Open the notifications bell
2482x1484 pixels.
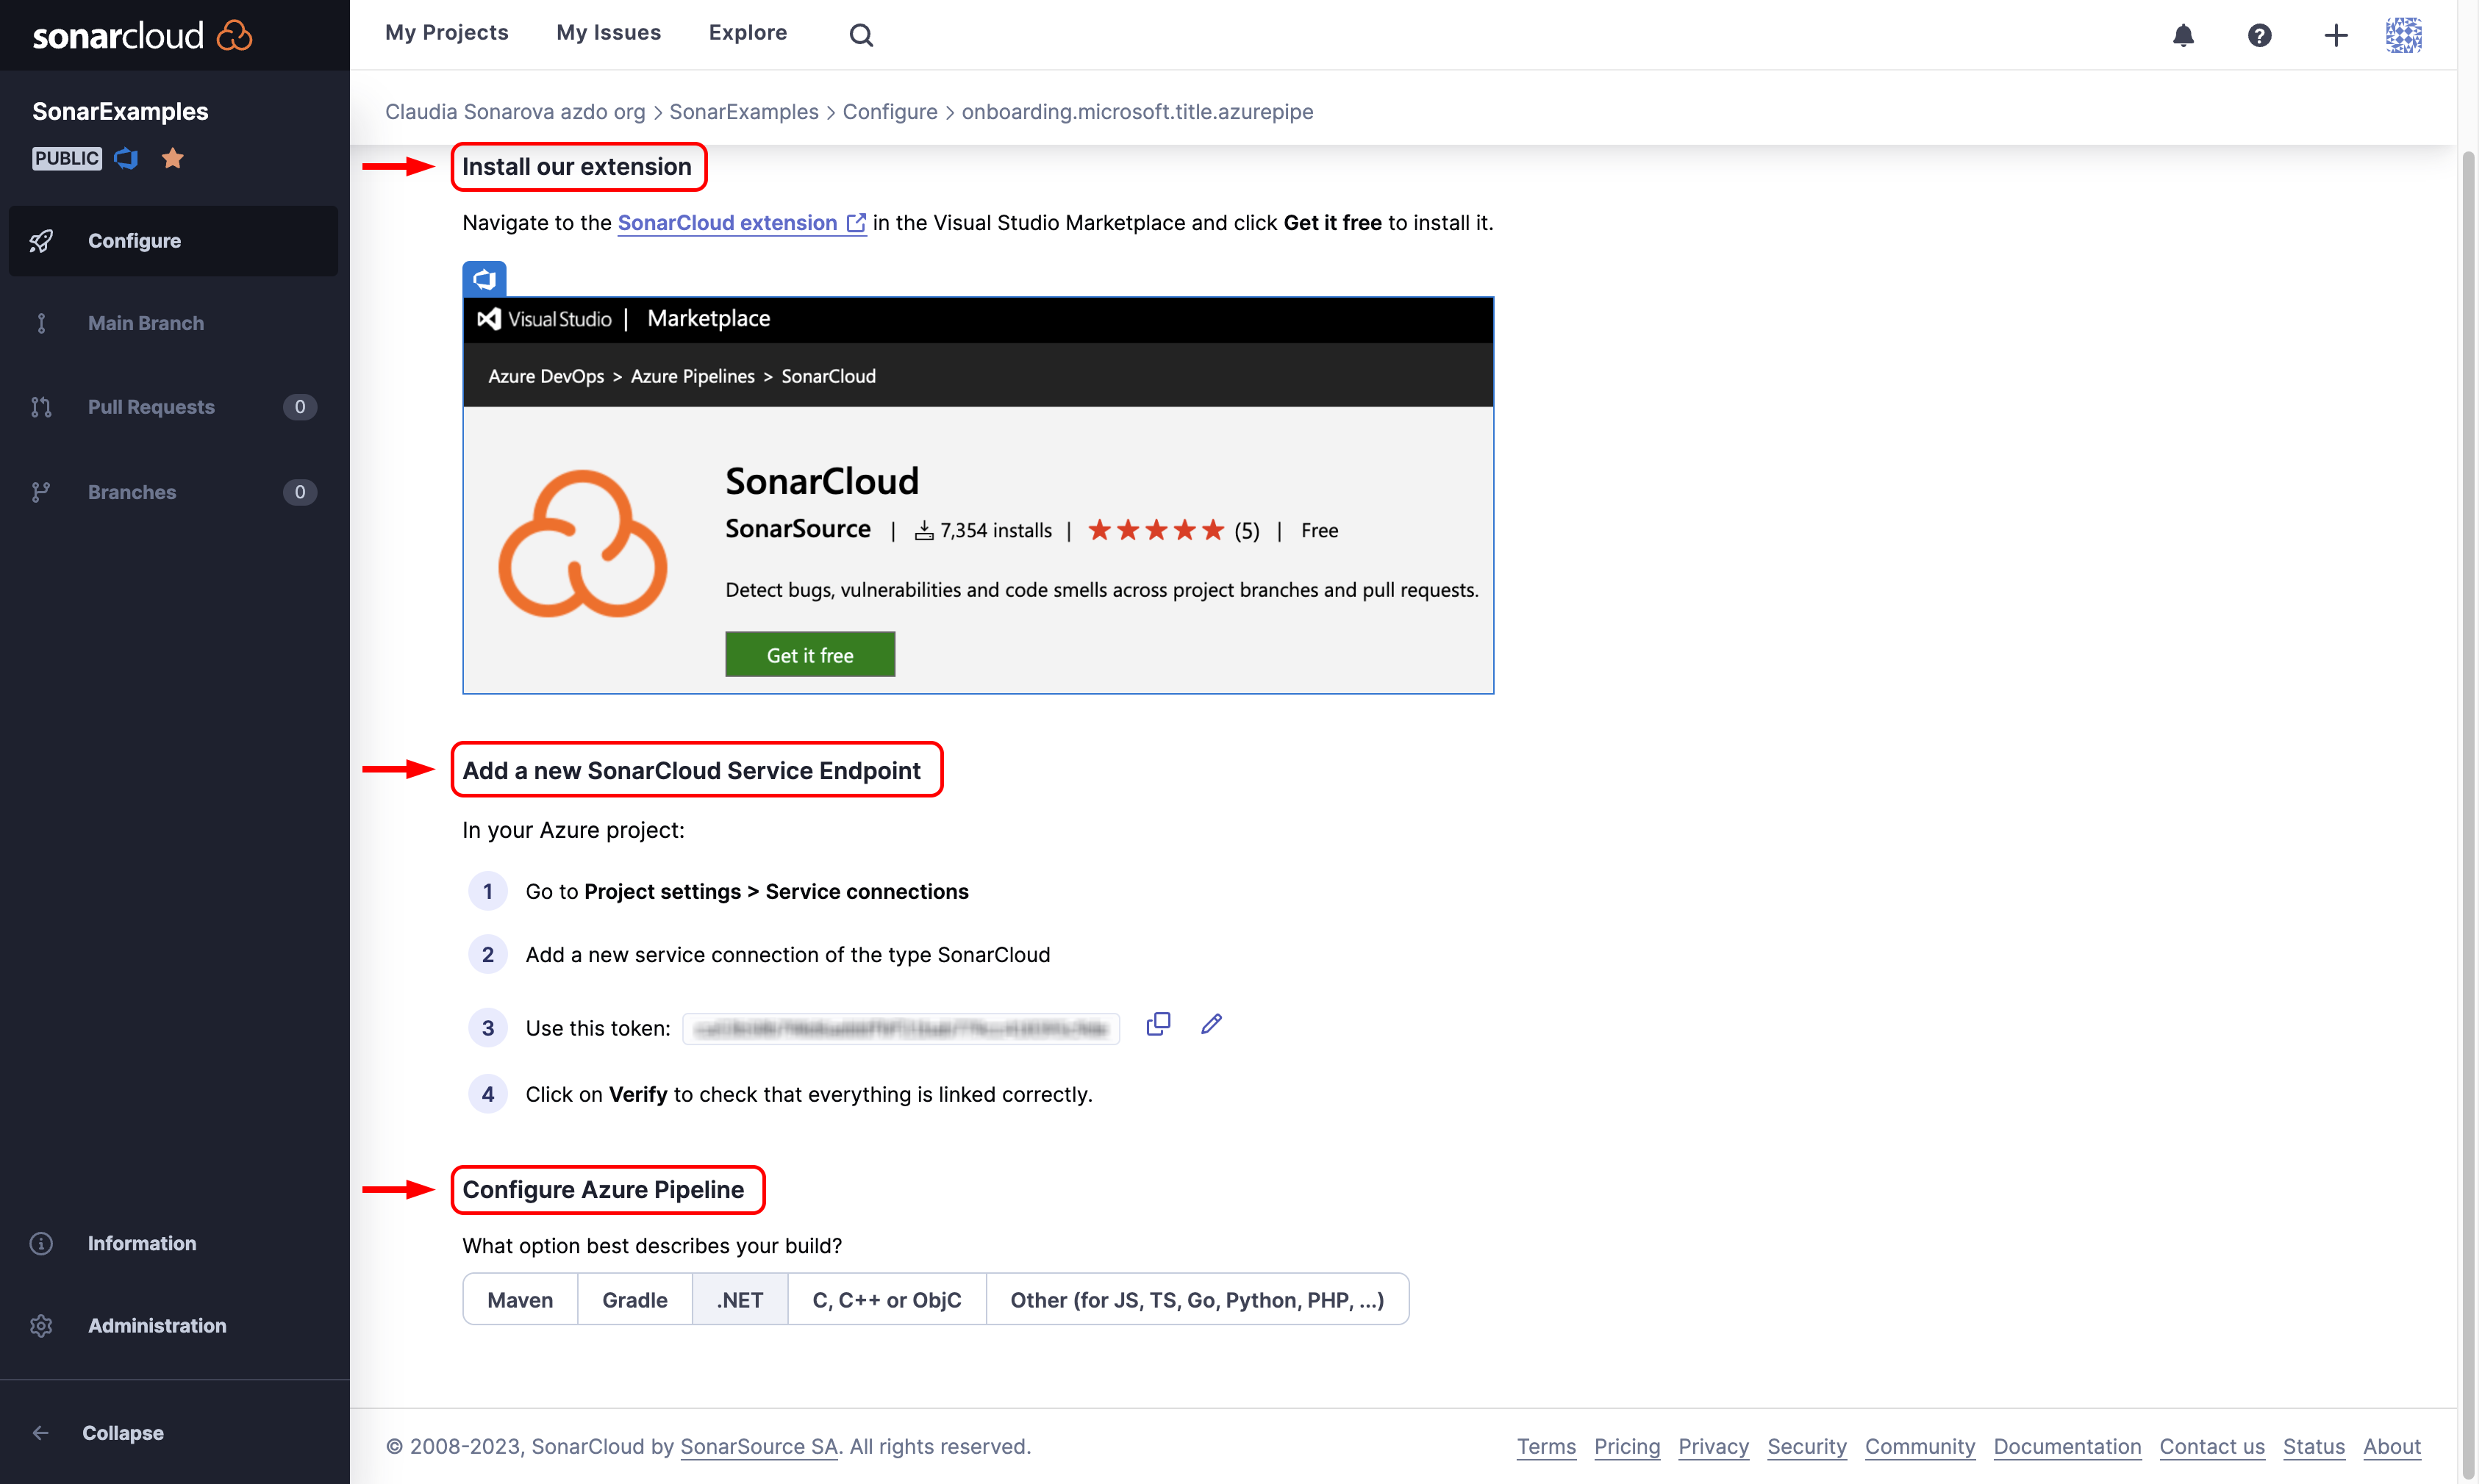pos(2183,35)
